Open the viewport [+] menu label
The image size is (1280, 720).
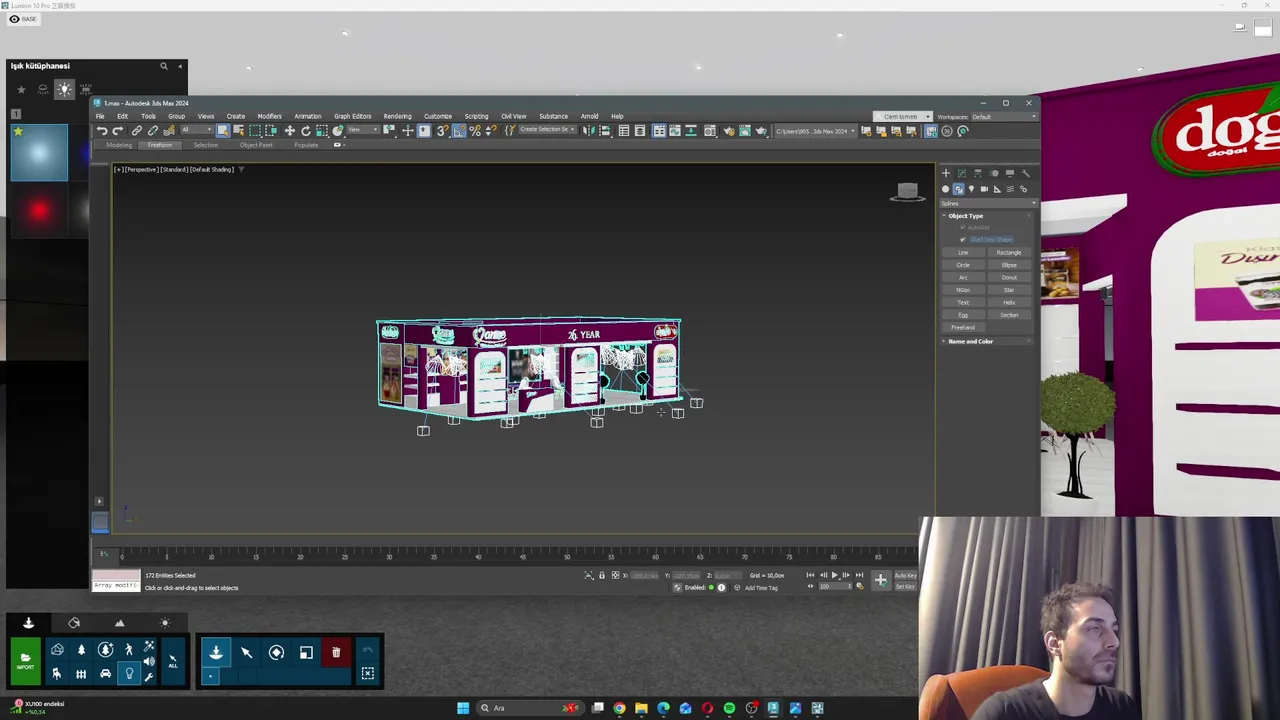118,169
